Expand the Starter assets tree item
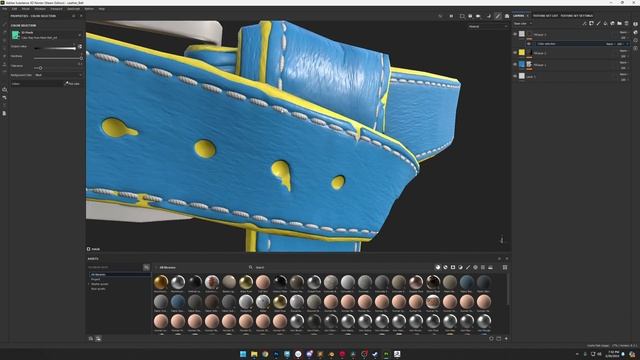The height and width of the screenshot is (360, 640). point(89,284)
